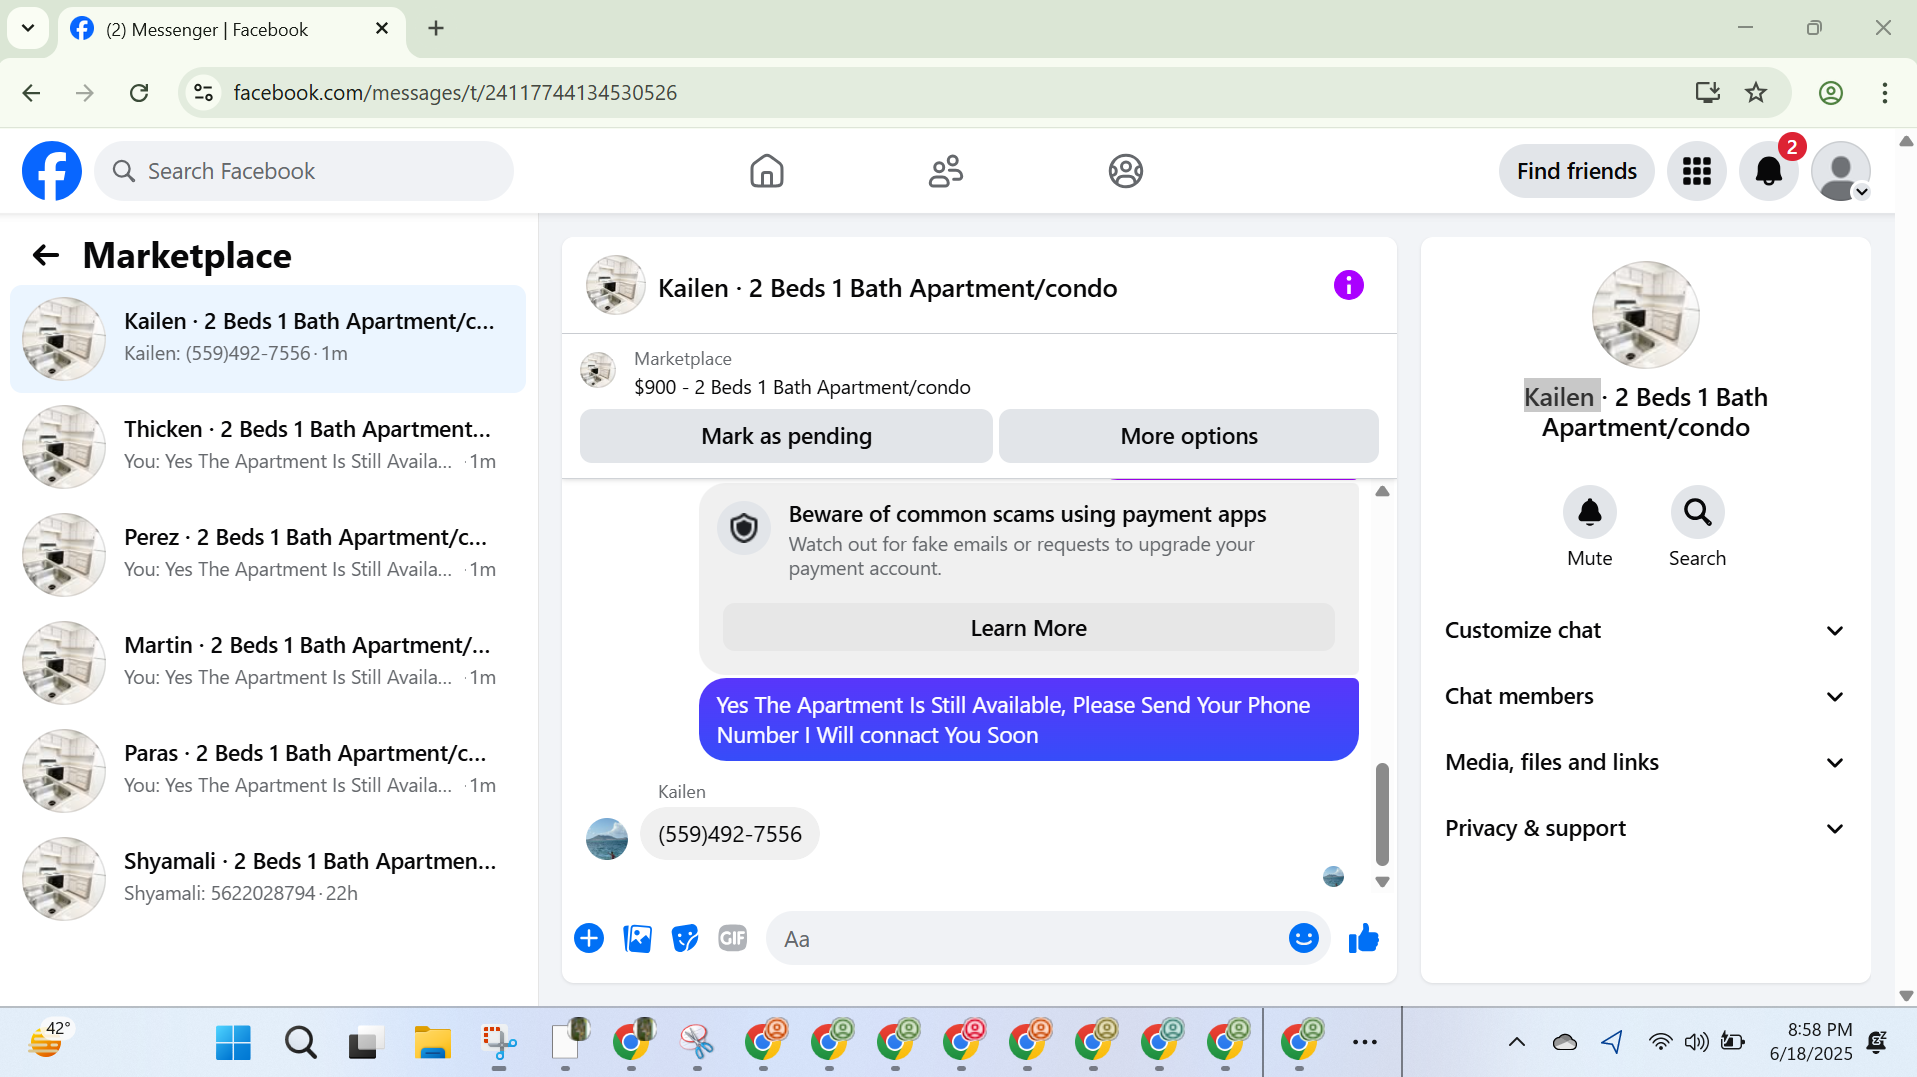Attach a photo with the image icon

coord(637,938)
